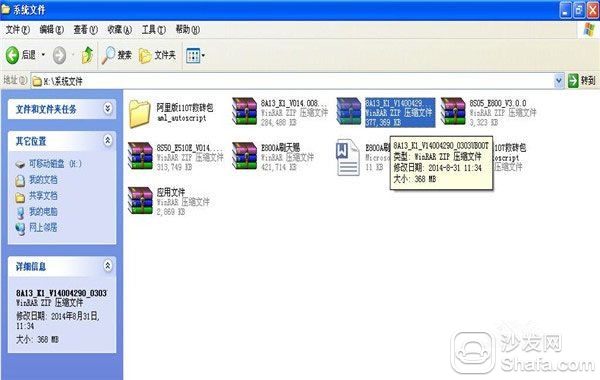Collapse the 其它位置 panel

(x=108, y=140)
